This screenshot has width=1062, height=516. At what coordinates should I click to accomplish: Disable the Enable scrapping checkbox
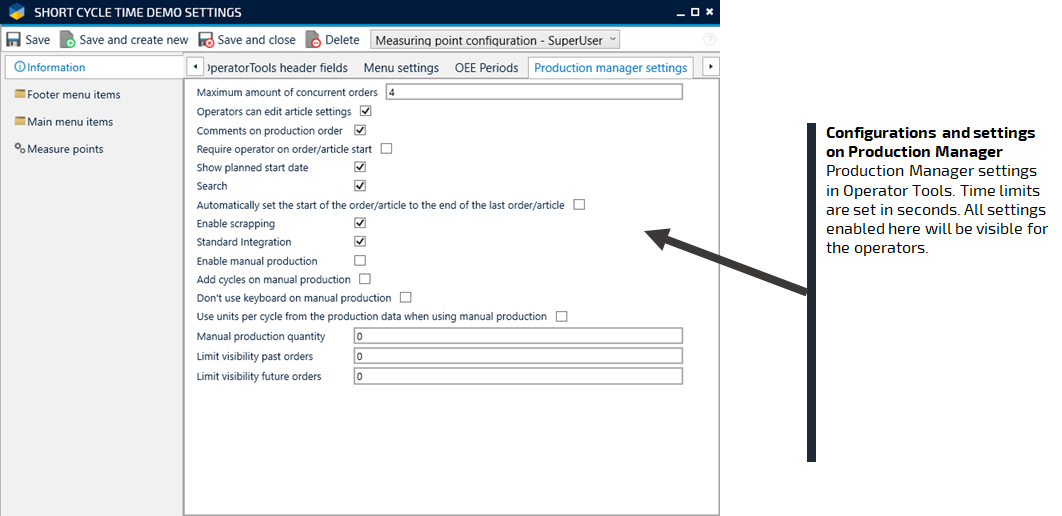(x=360, y=223)
